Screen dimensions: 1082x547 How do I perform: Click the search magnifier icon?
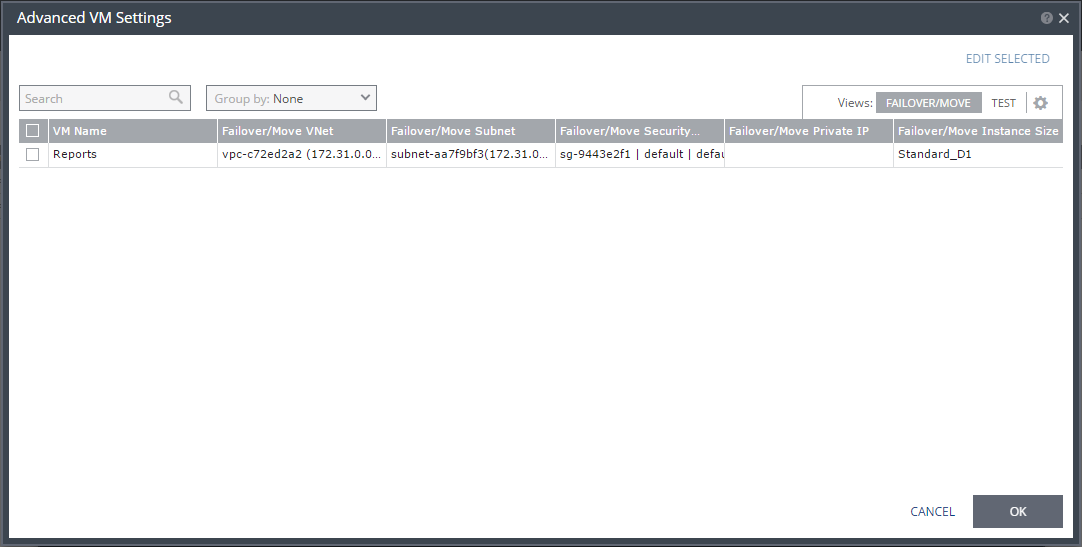(176, 97)
